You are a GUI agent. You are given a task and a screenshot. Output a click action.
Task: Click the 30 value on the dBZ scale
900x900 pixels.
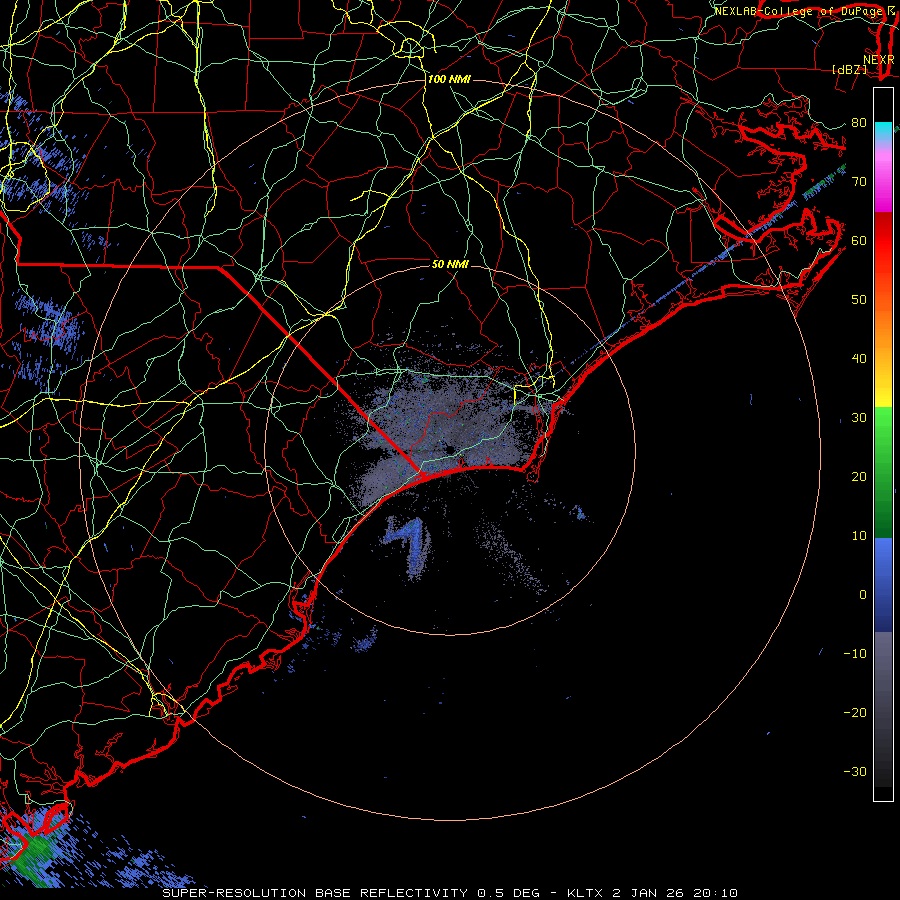pos(859,417)
